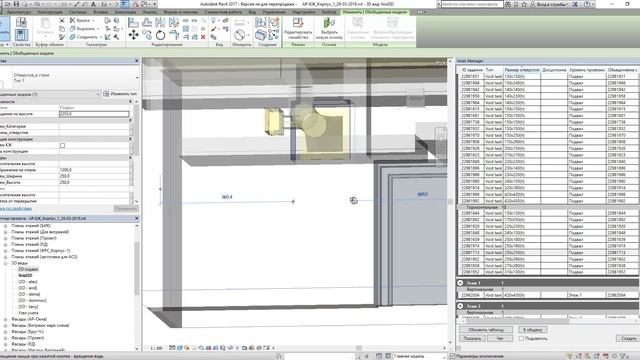Click the keyword search field in title bar
The image size is (640, 360).
[472, 4]
